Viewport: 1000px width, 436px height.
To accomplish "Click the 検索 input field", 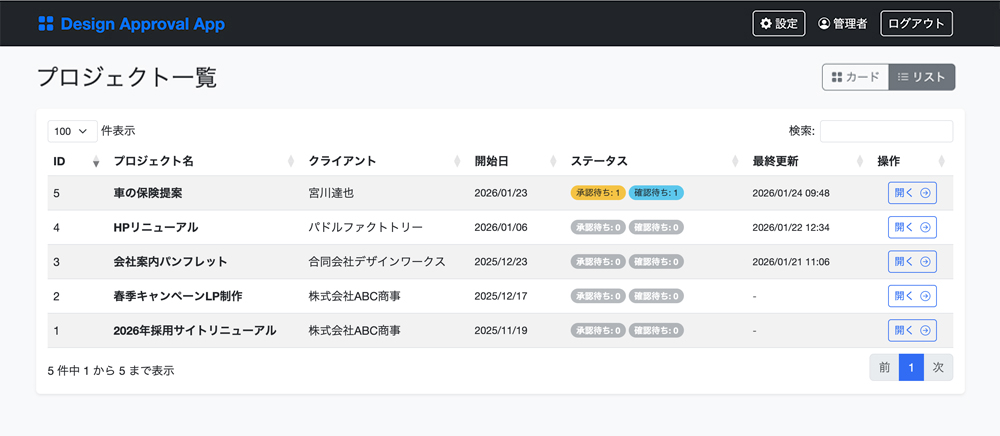I will (x=886, y=131).
